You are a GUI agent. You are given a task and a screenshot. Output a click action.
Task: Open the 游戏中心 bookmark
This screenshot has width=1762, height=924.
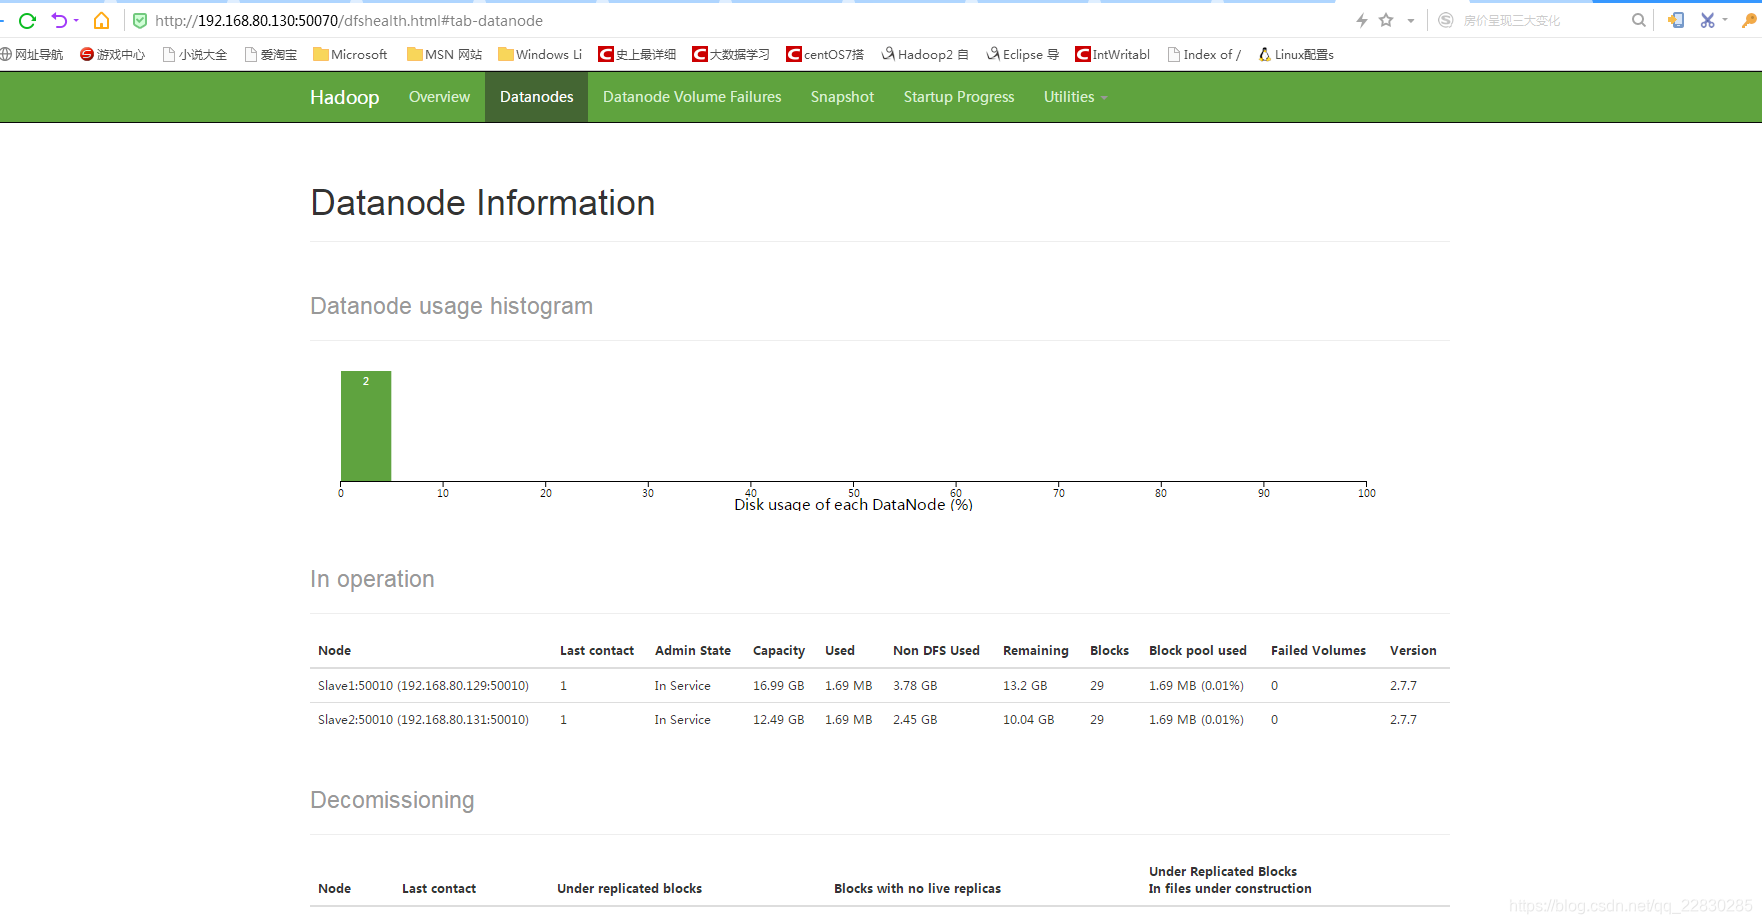(113, 55)
